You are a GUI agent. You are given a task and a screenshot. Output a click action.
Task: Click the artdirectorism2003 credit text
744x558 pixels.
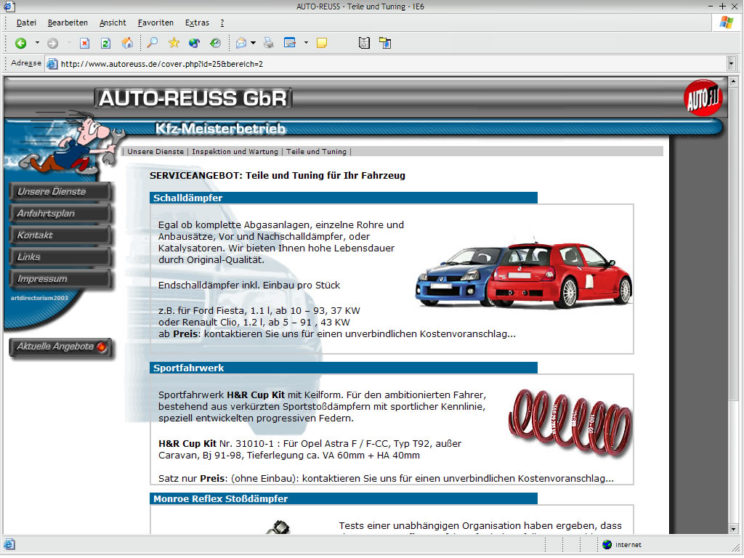point(39,298)
